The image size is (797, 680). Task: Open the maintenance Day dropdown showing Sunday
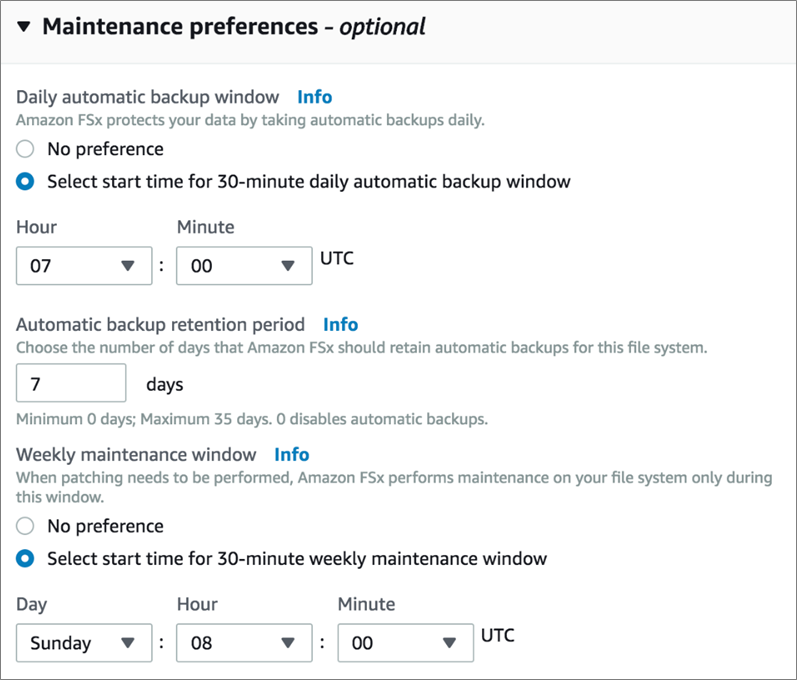pos(83,643)
